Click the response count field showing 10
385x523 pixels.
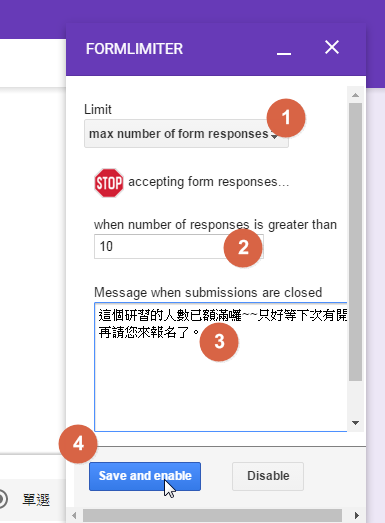(x=179, y=246)
